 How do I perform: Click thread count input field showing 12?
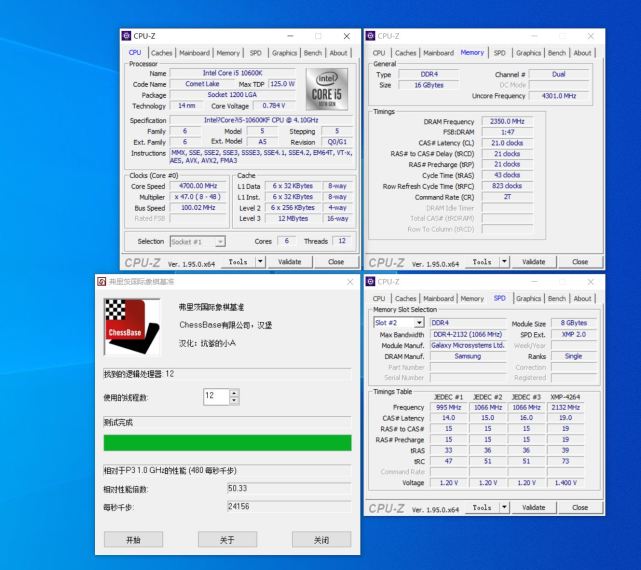click(217, 397)
